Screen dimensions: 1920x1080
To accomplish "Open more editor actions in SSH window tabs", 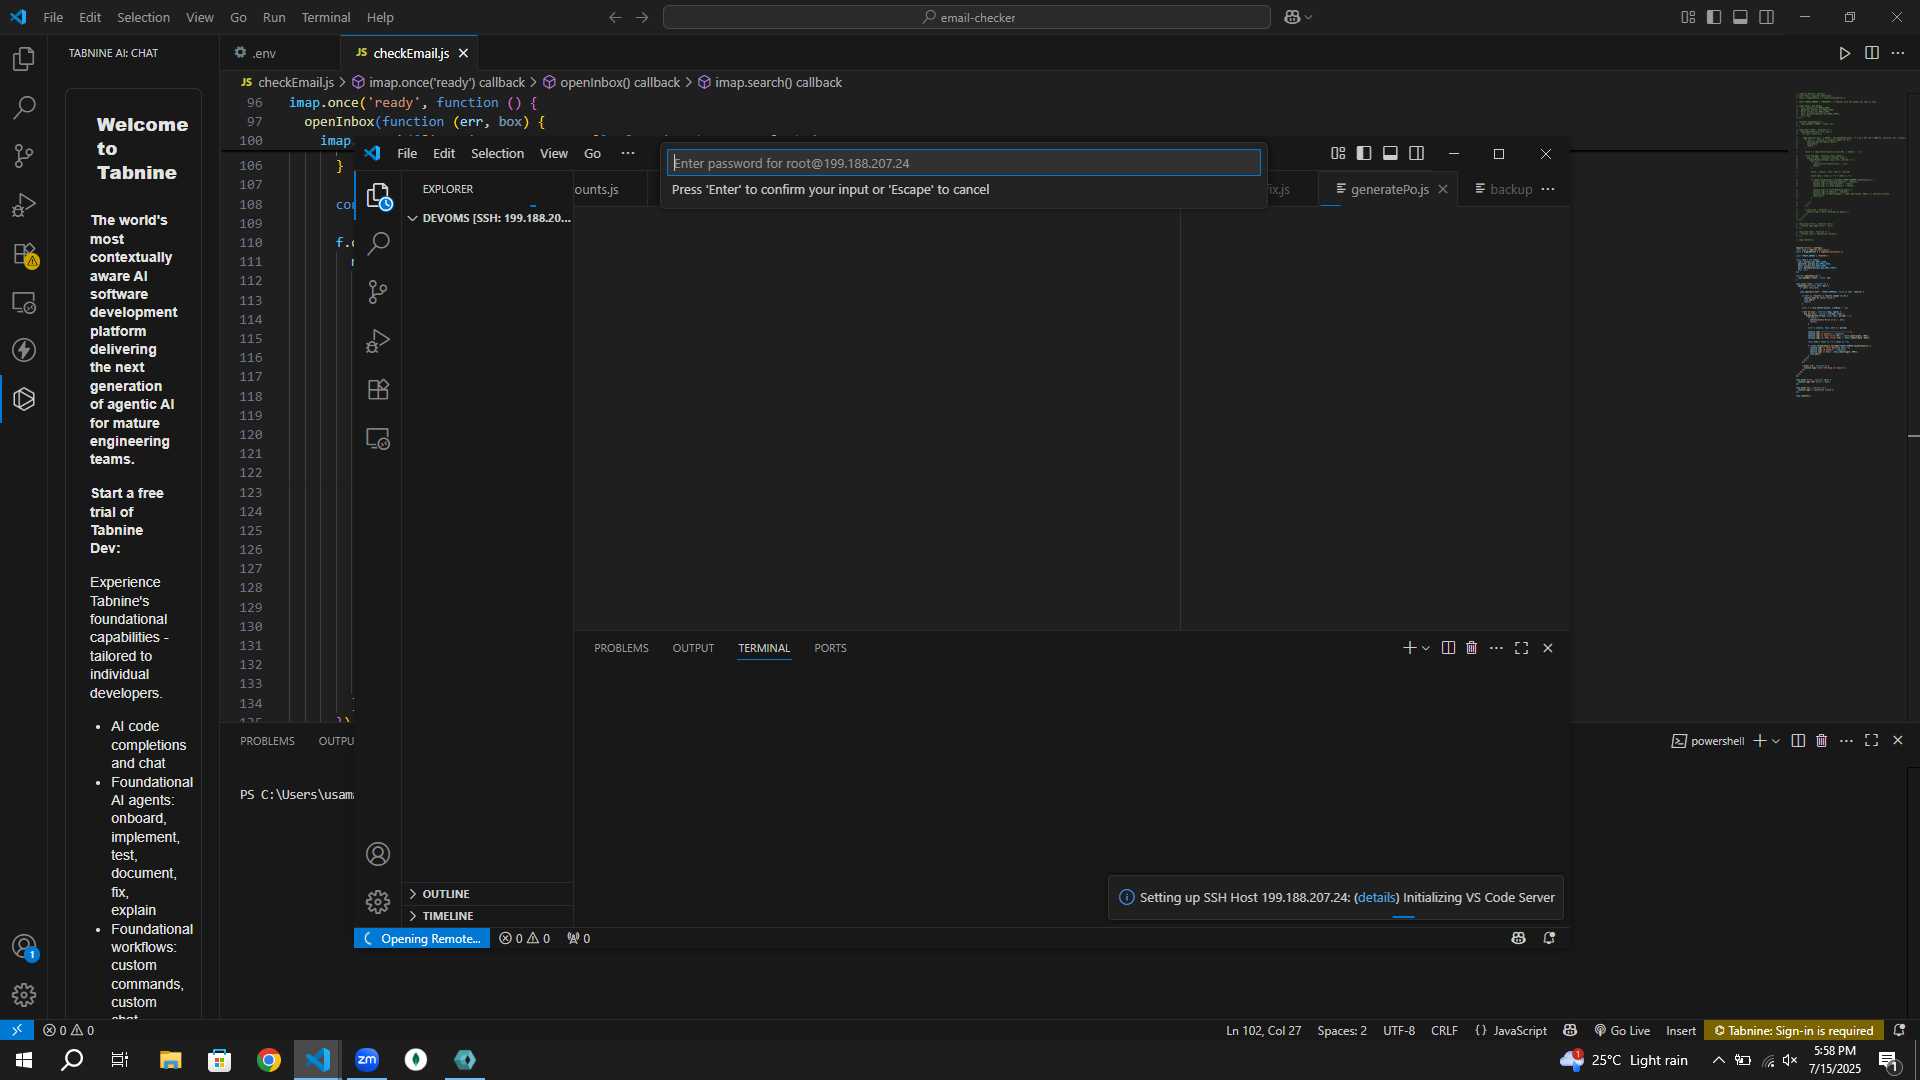I will click(1548, 189).
